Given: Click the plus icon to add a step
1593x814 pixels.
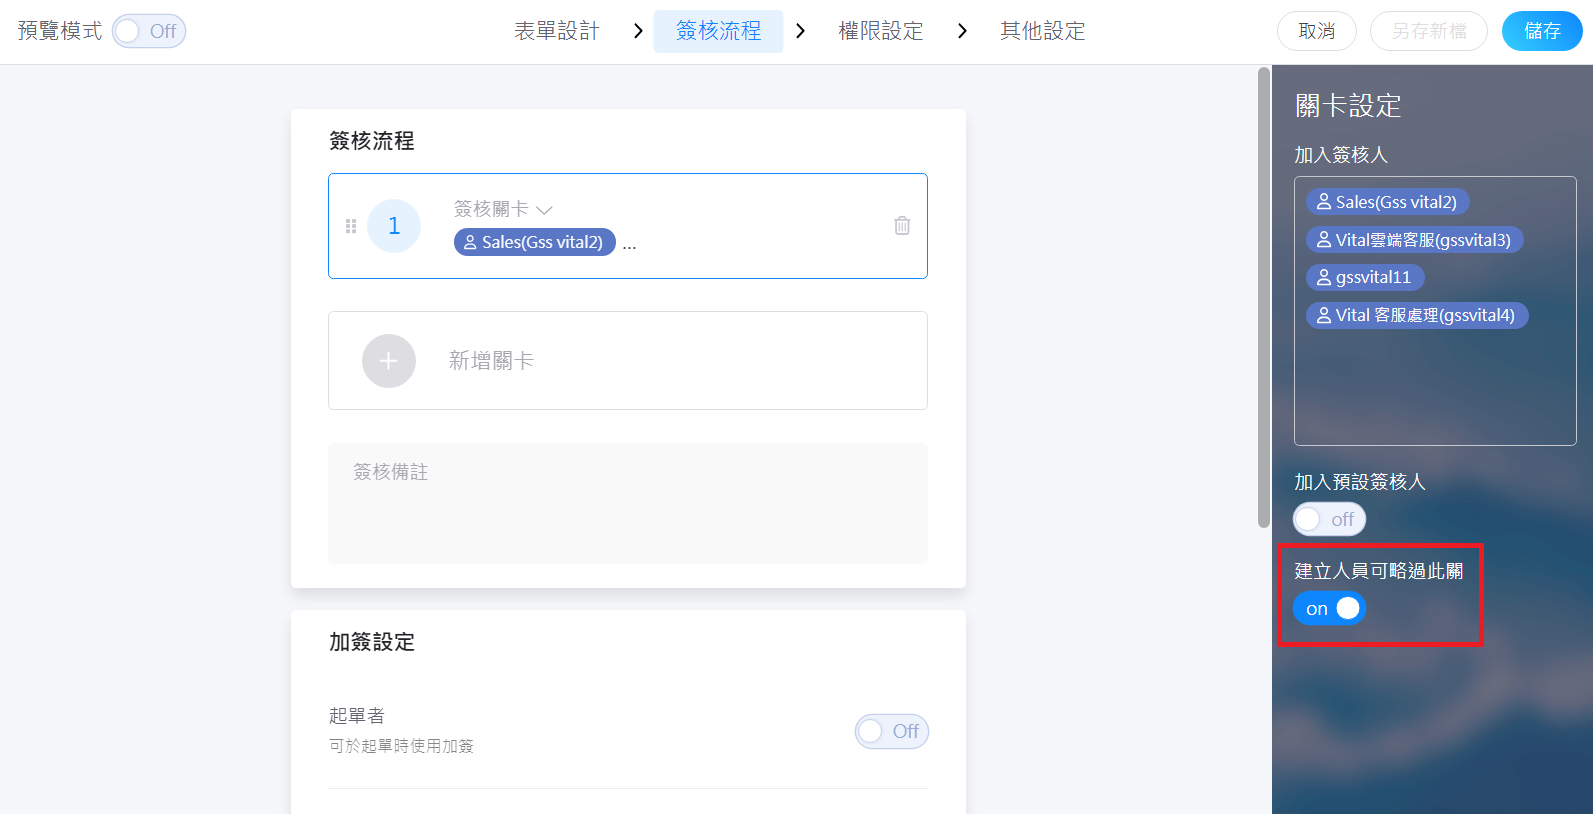Looking at the screenshot, I should coord(389,361).
